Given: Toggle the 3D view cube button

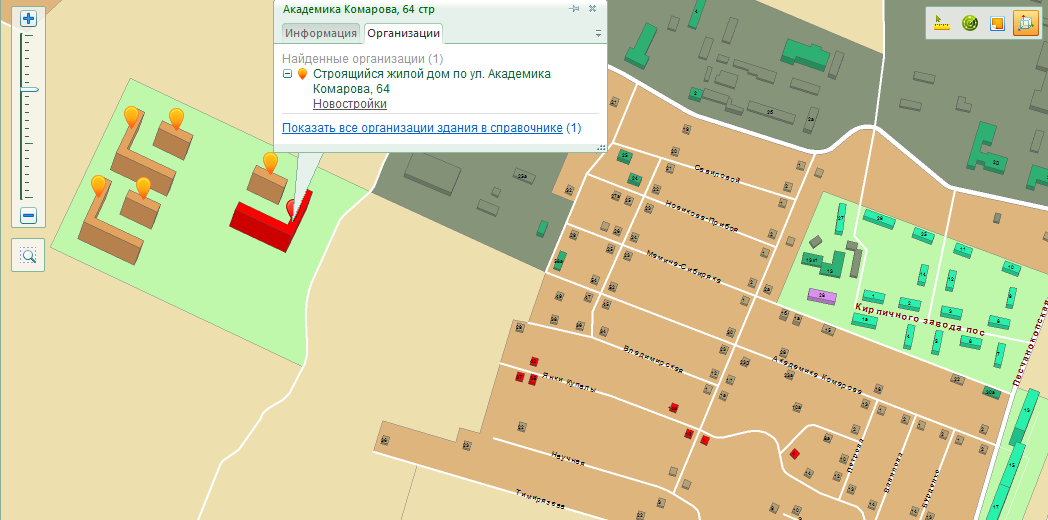Looking at the screenshot, I should [x=1025, y=23].
